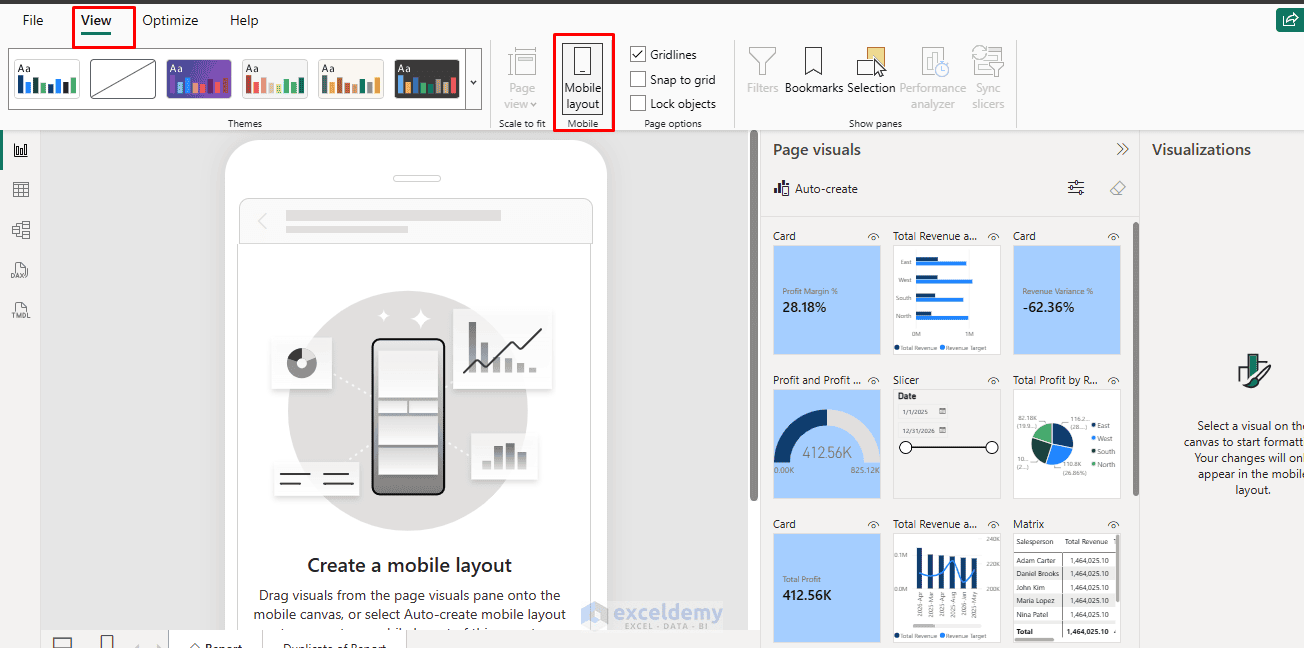Image resolution: width=1304 pixels, height=648 pixels.
Task: Switch to the Optimize tab
Action: tap(170, 20)
